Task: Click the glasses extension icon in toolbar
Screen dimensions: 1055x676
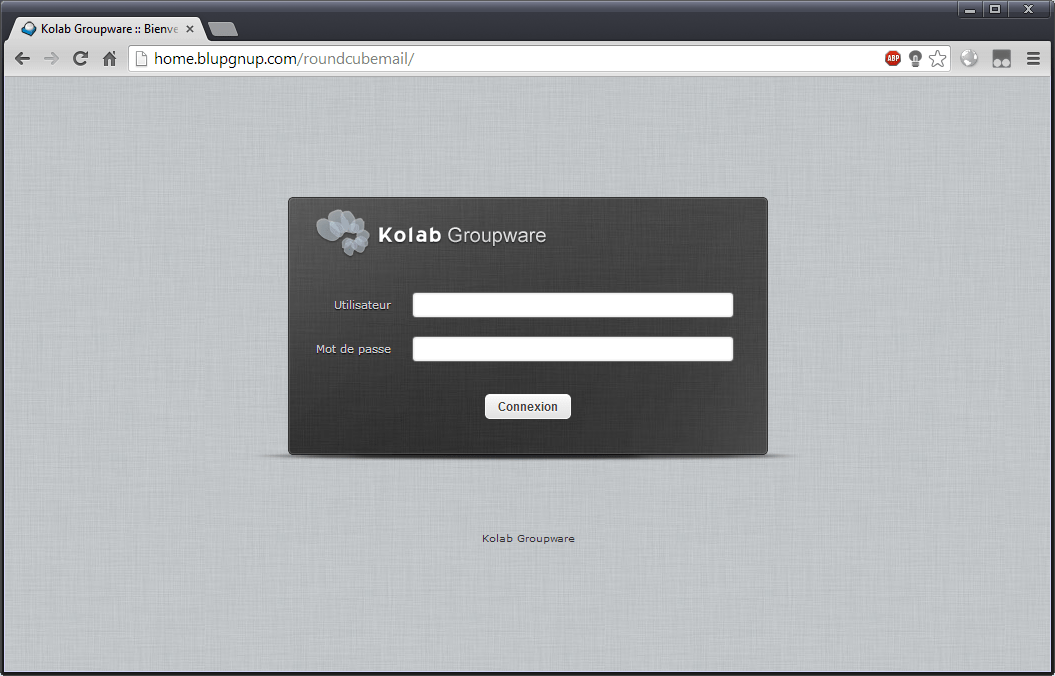Action: pyautogui.click(x=1002, y=59)
